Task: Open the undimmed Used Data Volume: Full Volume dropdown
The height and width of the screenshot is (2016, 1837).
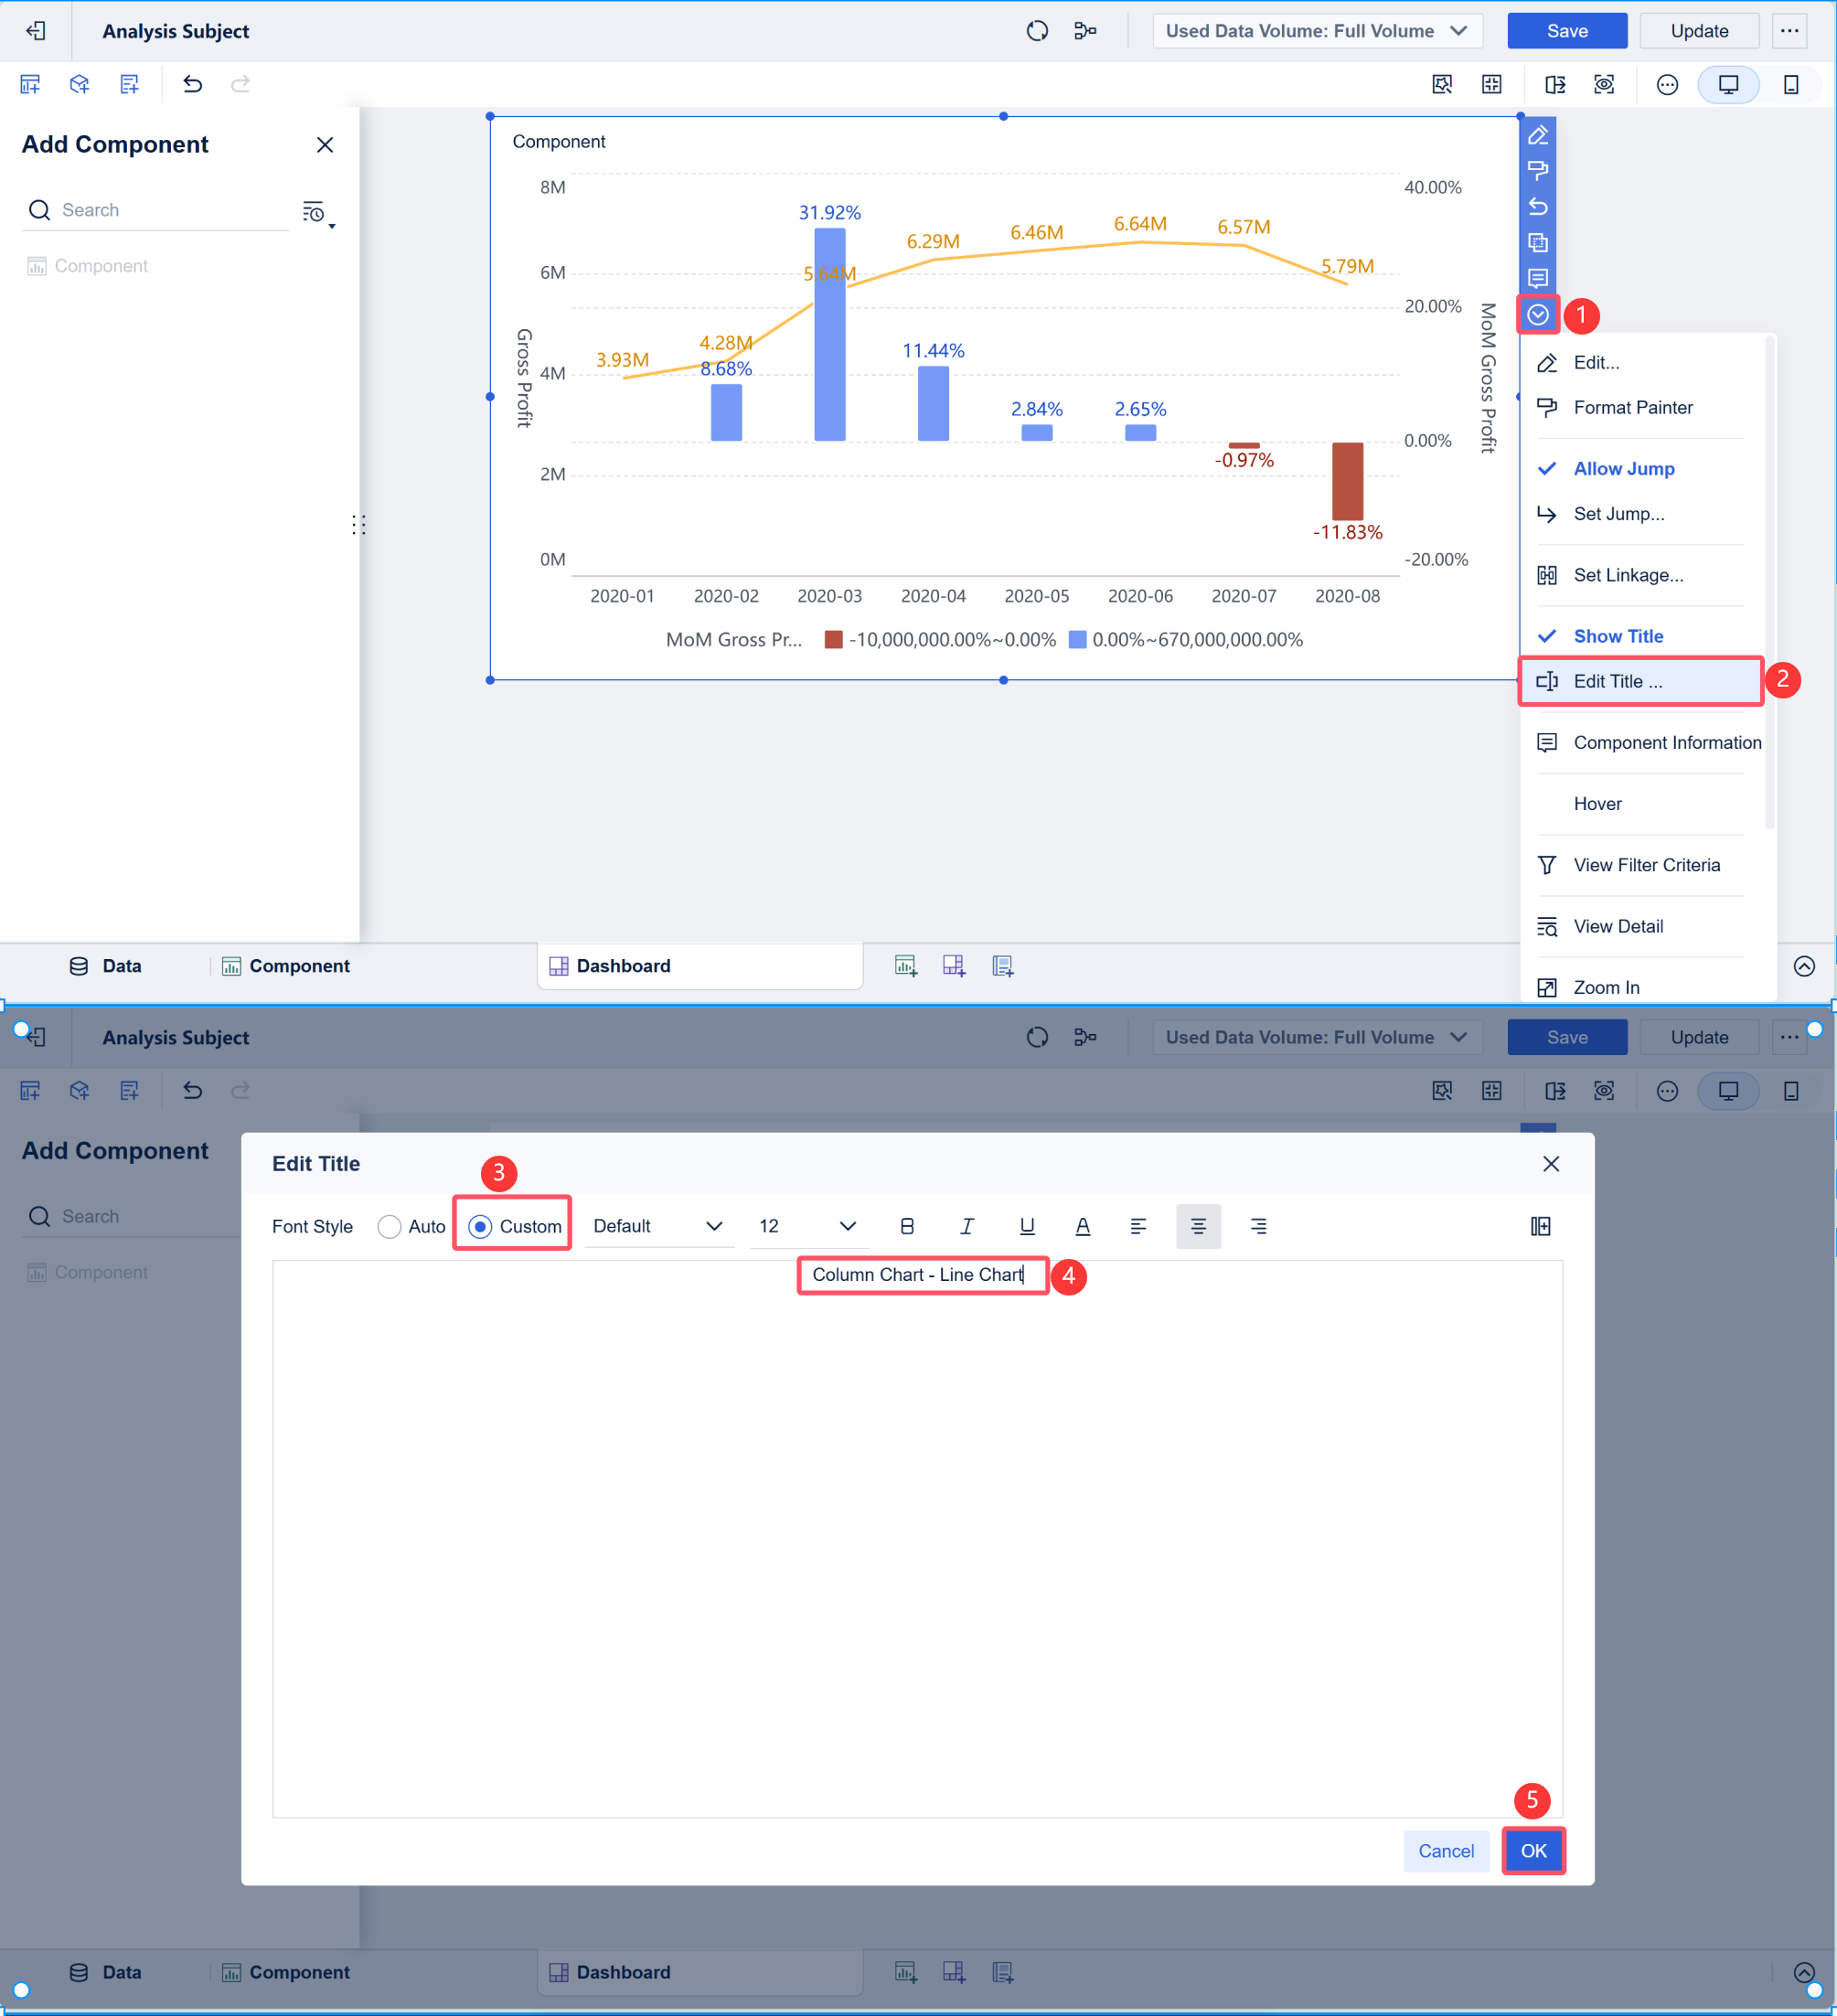Action: tap(1317, 31)
